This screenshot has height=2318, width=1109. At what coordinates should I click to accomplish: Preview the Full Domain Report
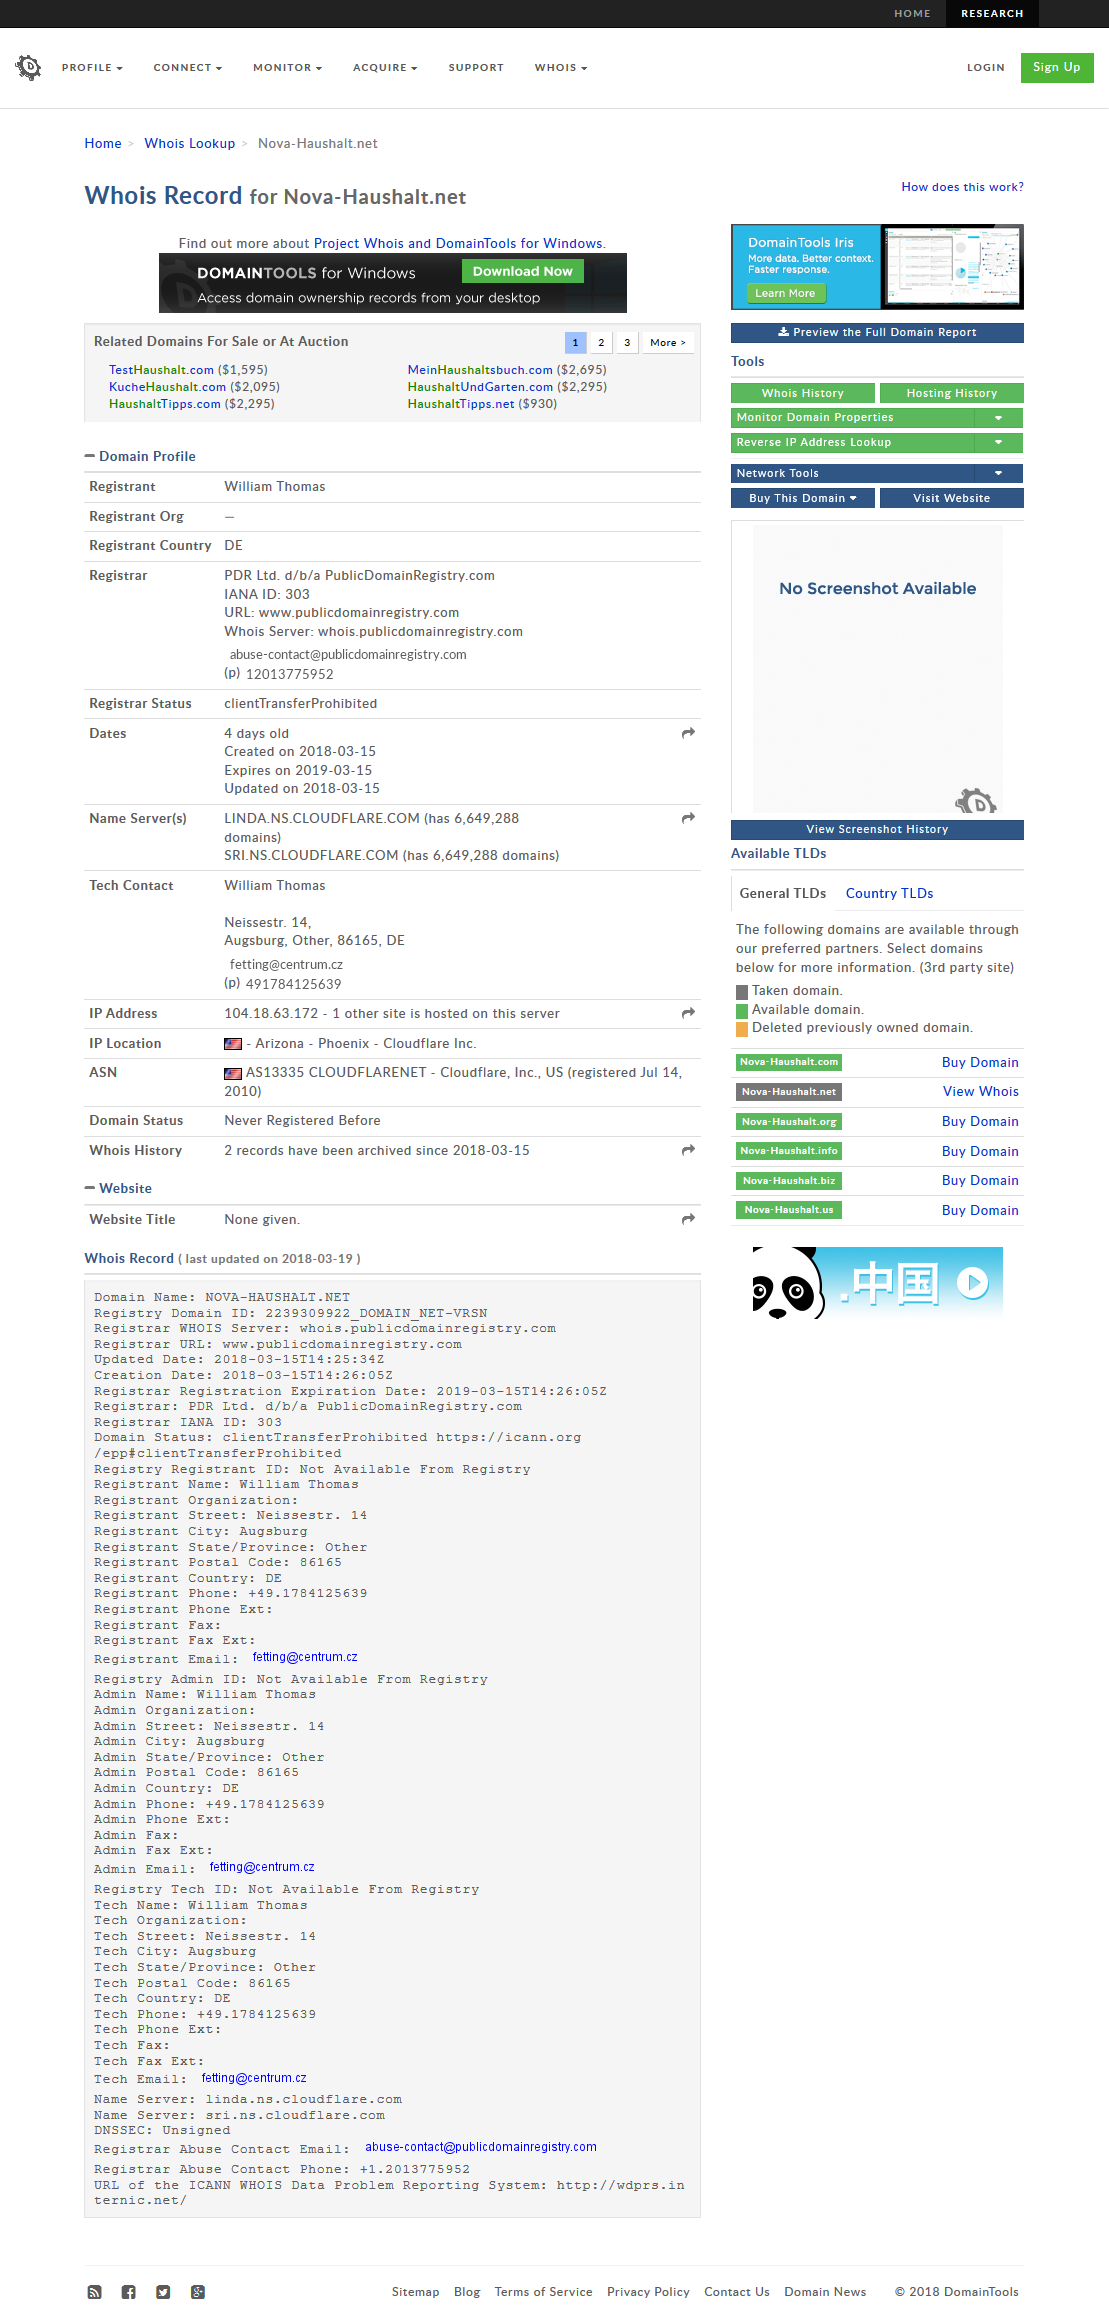[877, 332]
